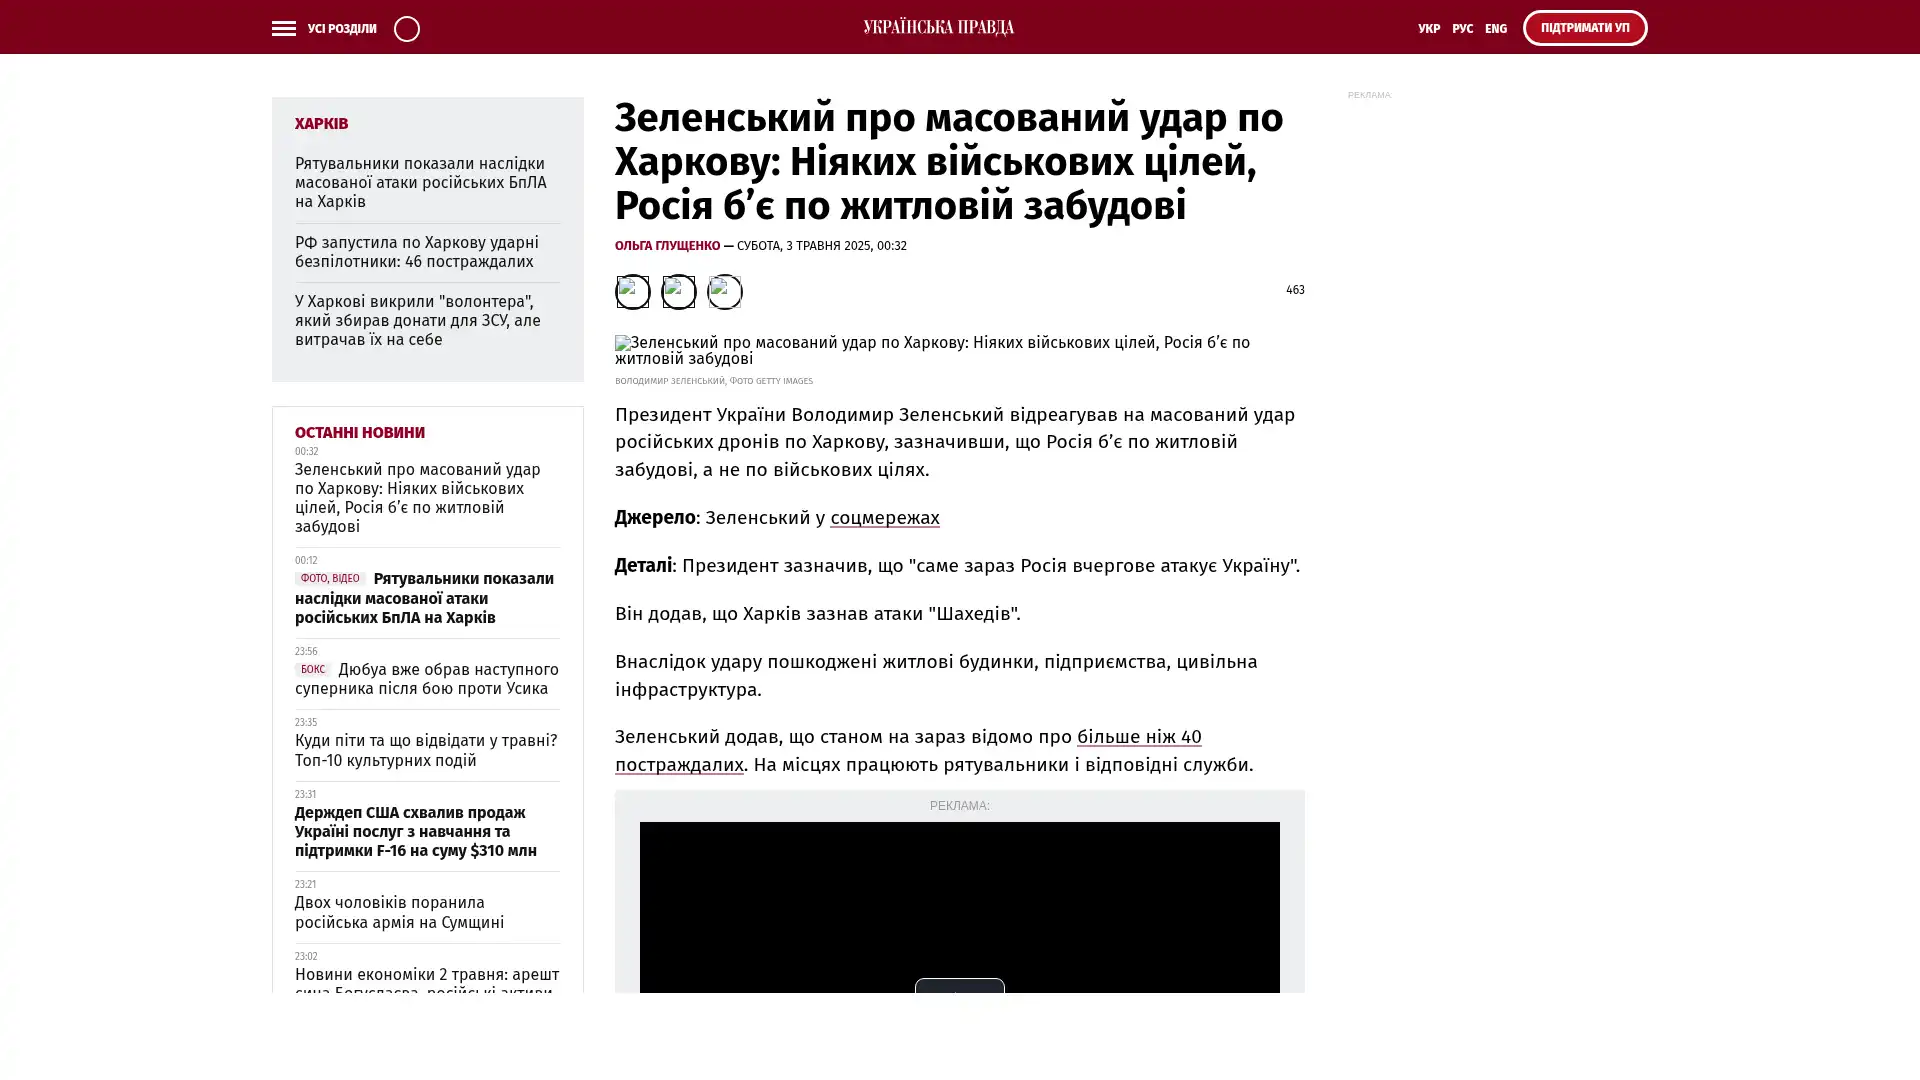Follow the соцмережах source link
Screen dimensions: 1920x1080
[884, 517]
